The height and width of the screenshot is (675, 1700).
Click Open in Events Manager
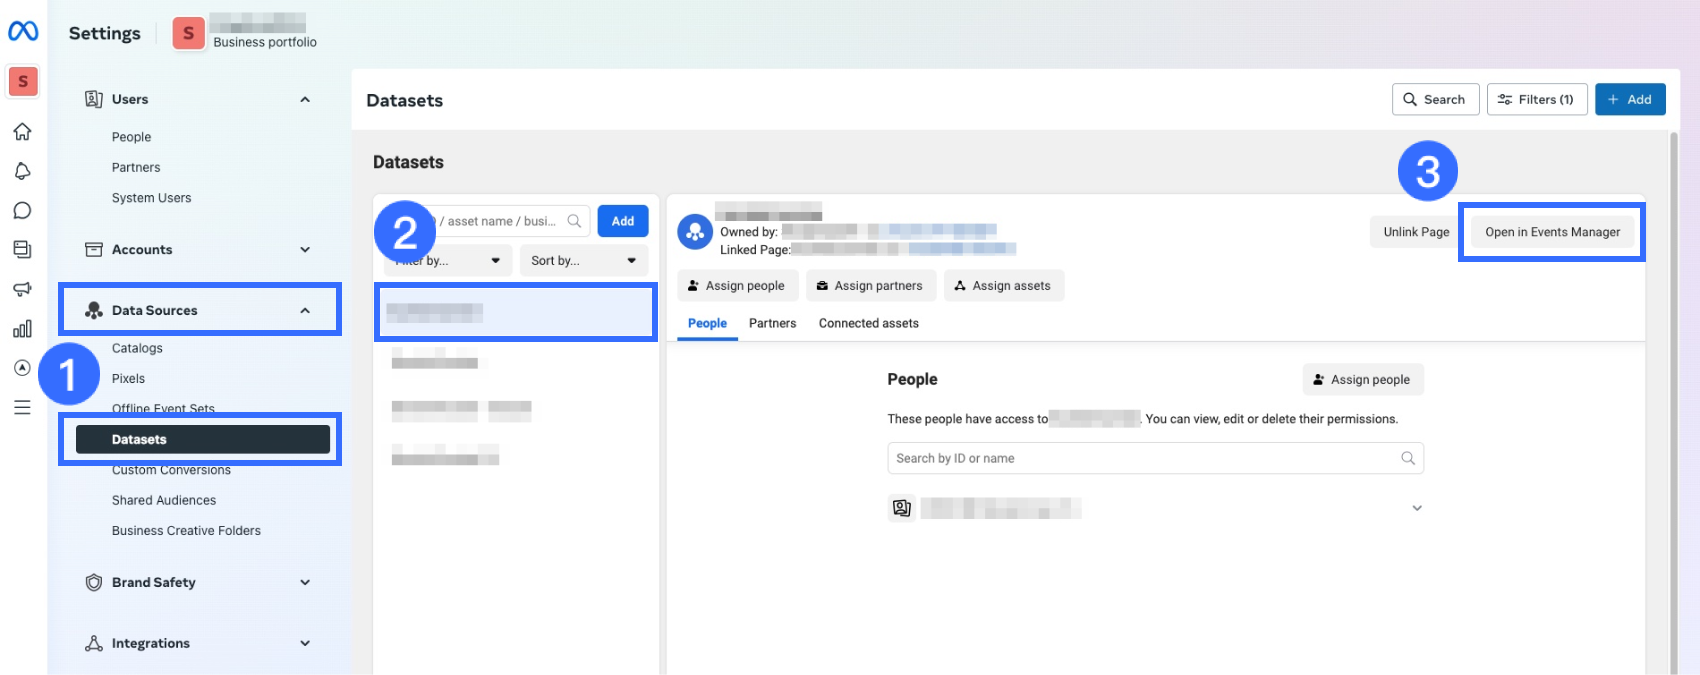coord(1552,232)
